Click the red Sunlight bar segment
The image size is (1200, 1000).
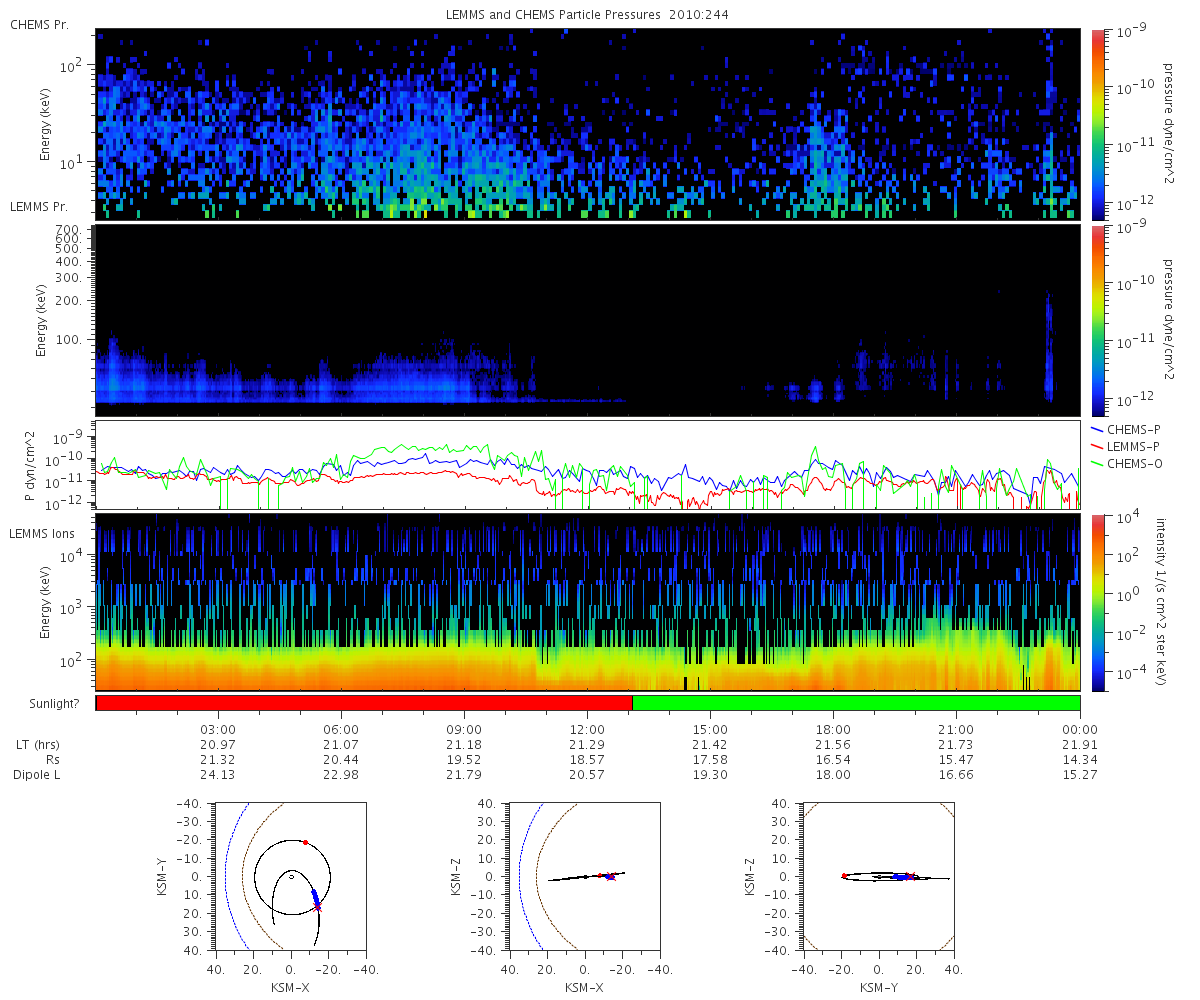pyautogui.click(x=364, y=703)
